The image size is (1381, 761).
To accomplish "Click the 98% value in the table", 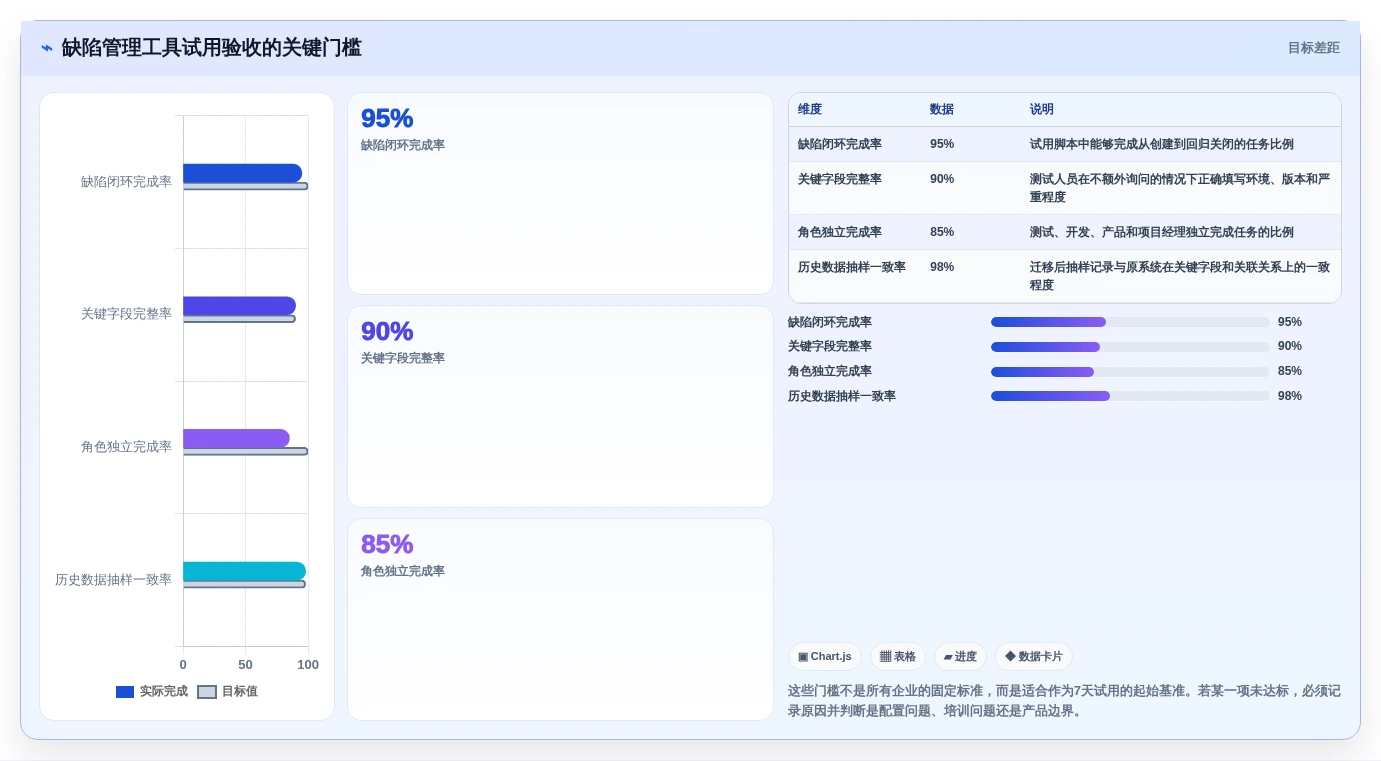I will click(942, 267).
